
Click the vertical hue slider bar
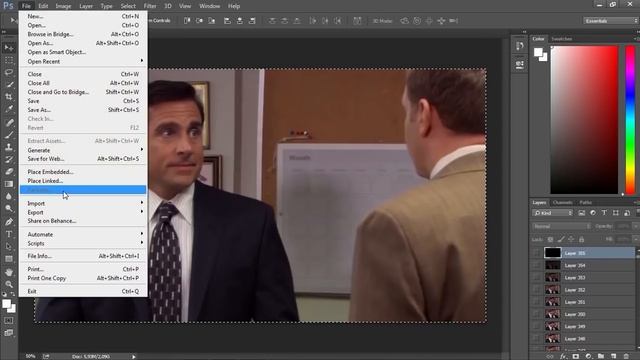(630, 120)
